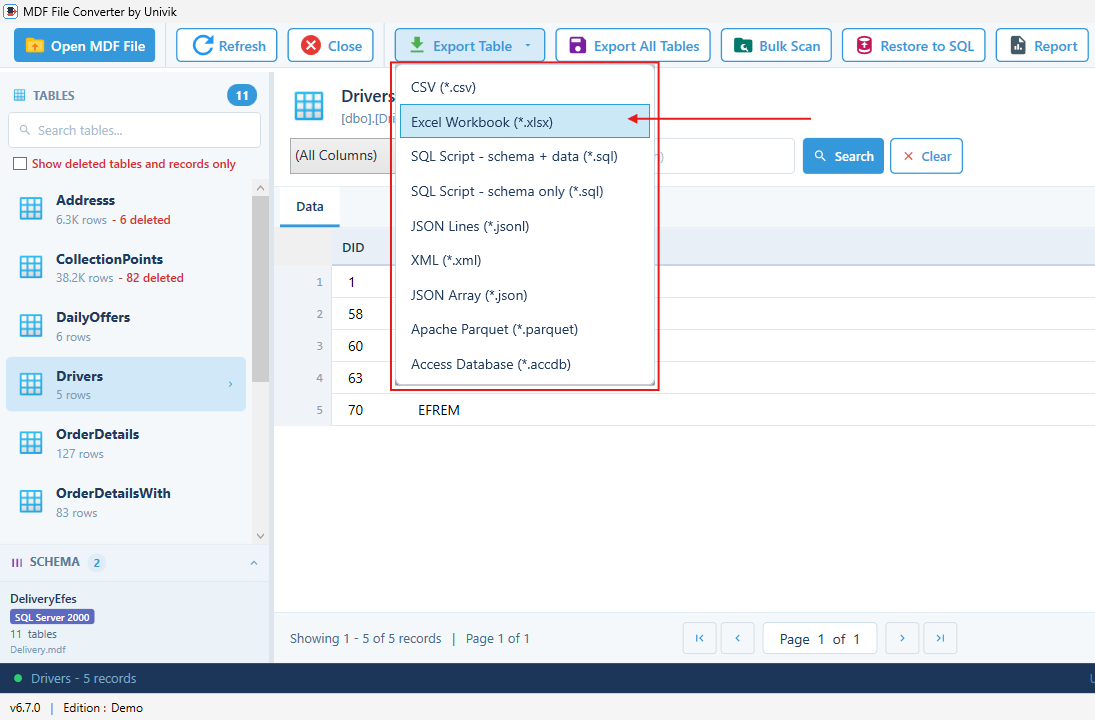
Task: Click the CollectionPoints table grid icon
Action: coord(31,267)
